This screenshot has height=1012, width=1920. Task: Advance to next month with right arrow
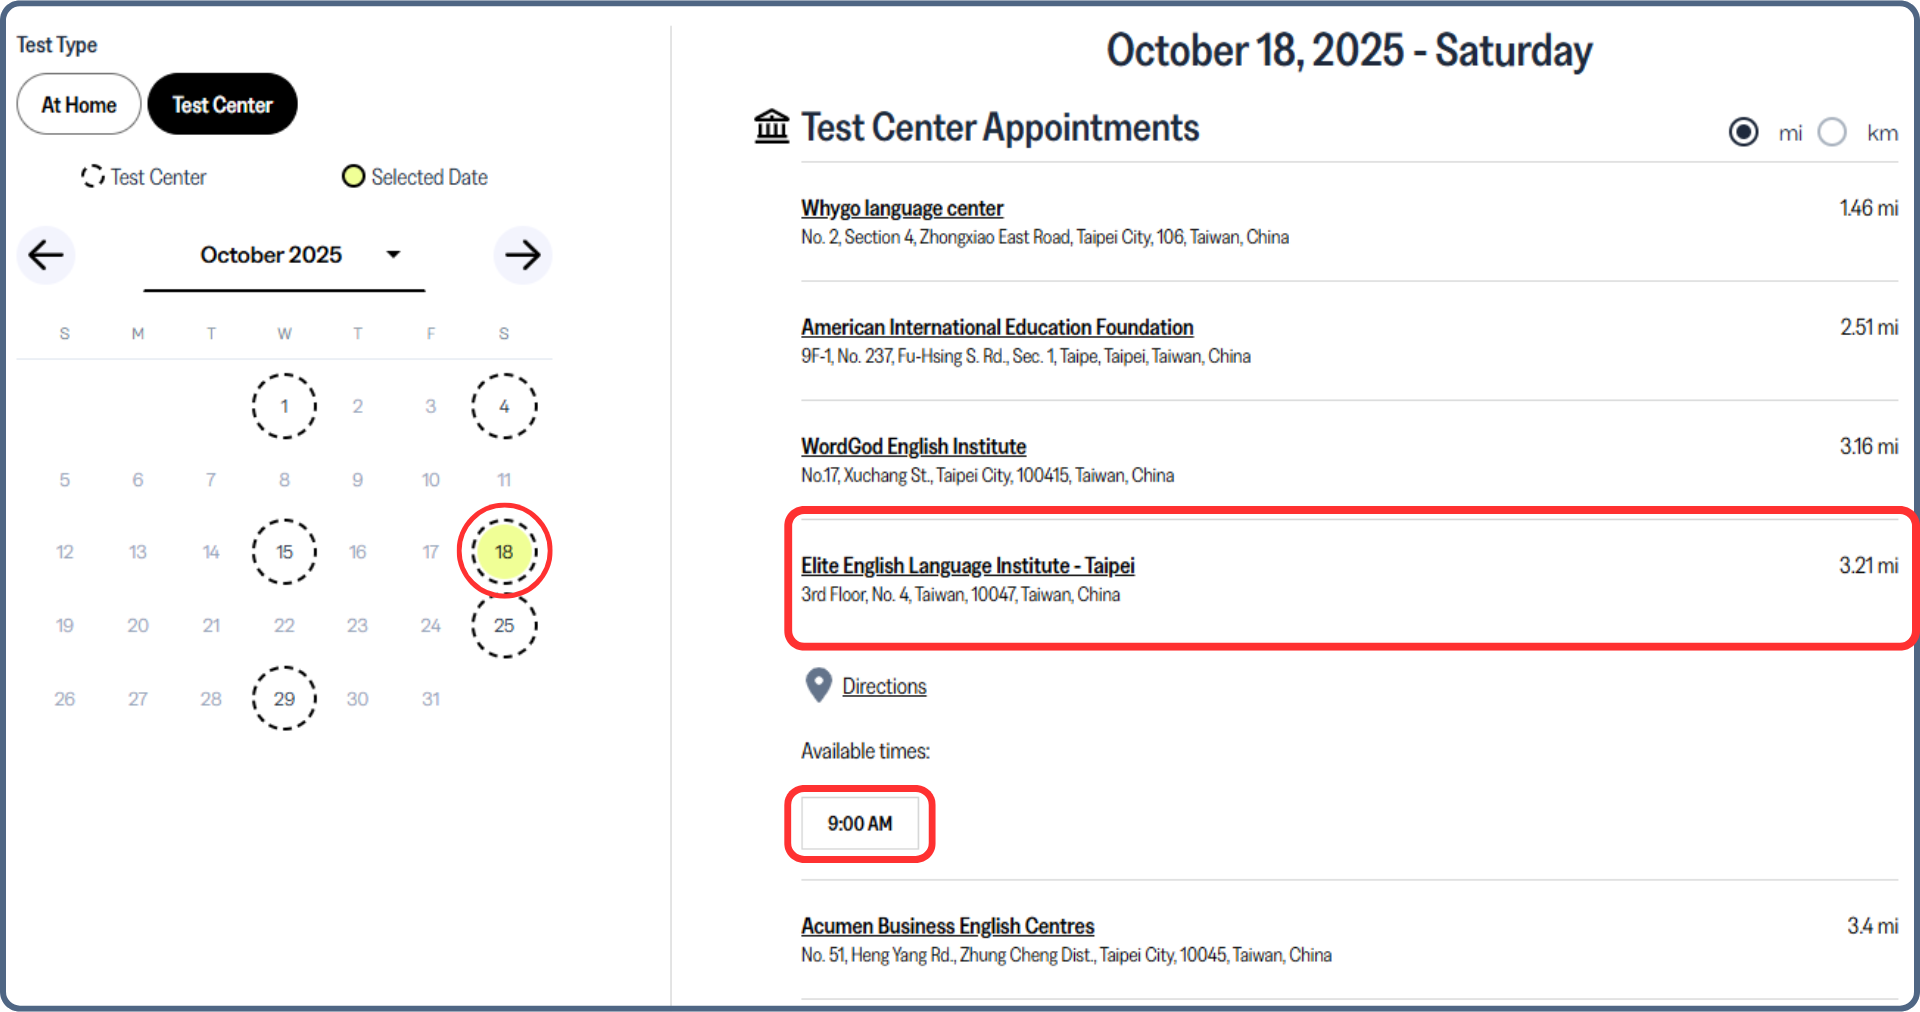522,256
